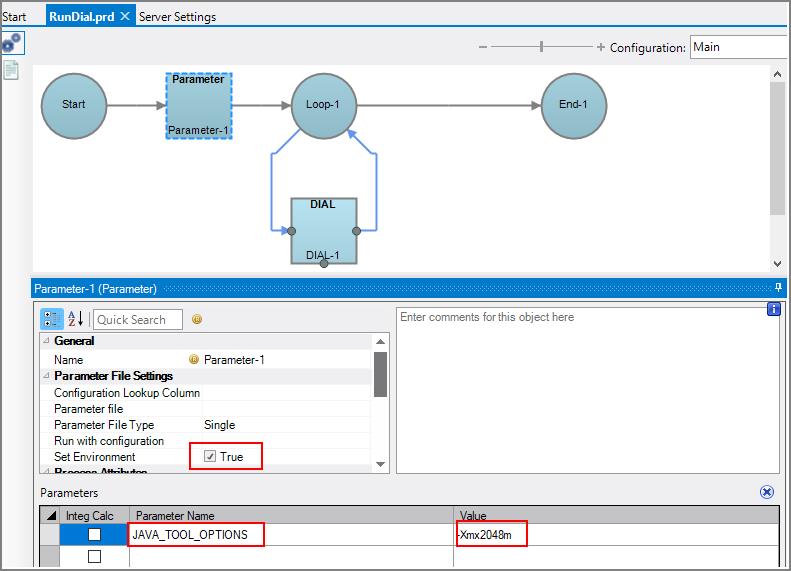Viewport: 791px width, 571px height.
Task: Switch to the Start tab
Action: [14, 17]
